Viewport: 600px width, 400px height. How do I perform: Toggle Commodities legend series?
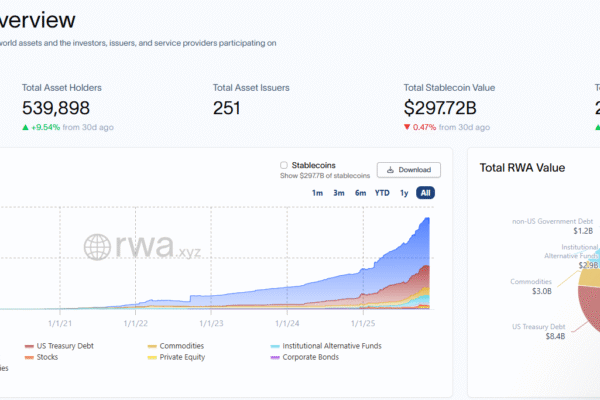pos(182,346)
